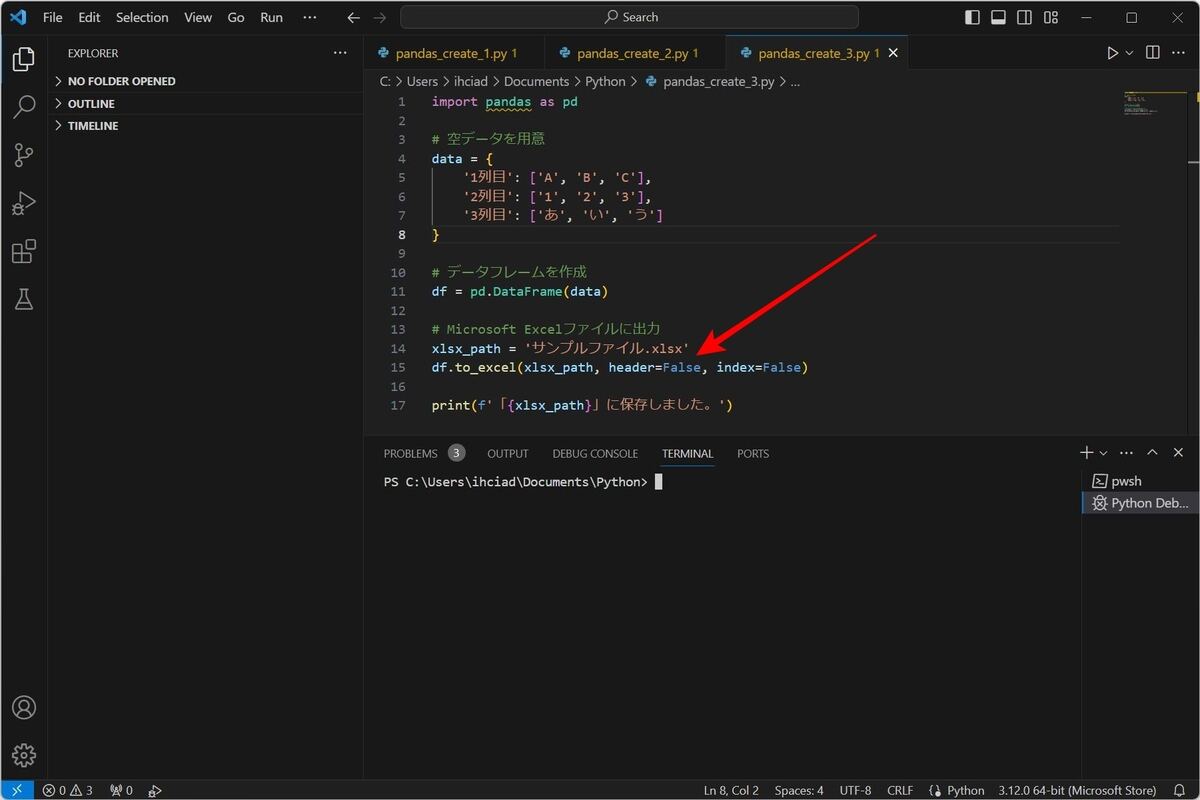This screenshot has height=800, width=1200.
Task: Open the run button dropdown arrow
Action: pos(1130,53)
